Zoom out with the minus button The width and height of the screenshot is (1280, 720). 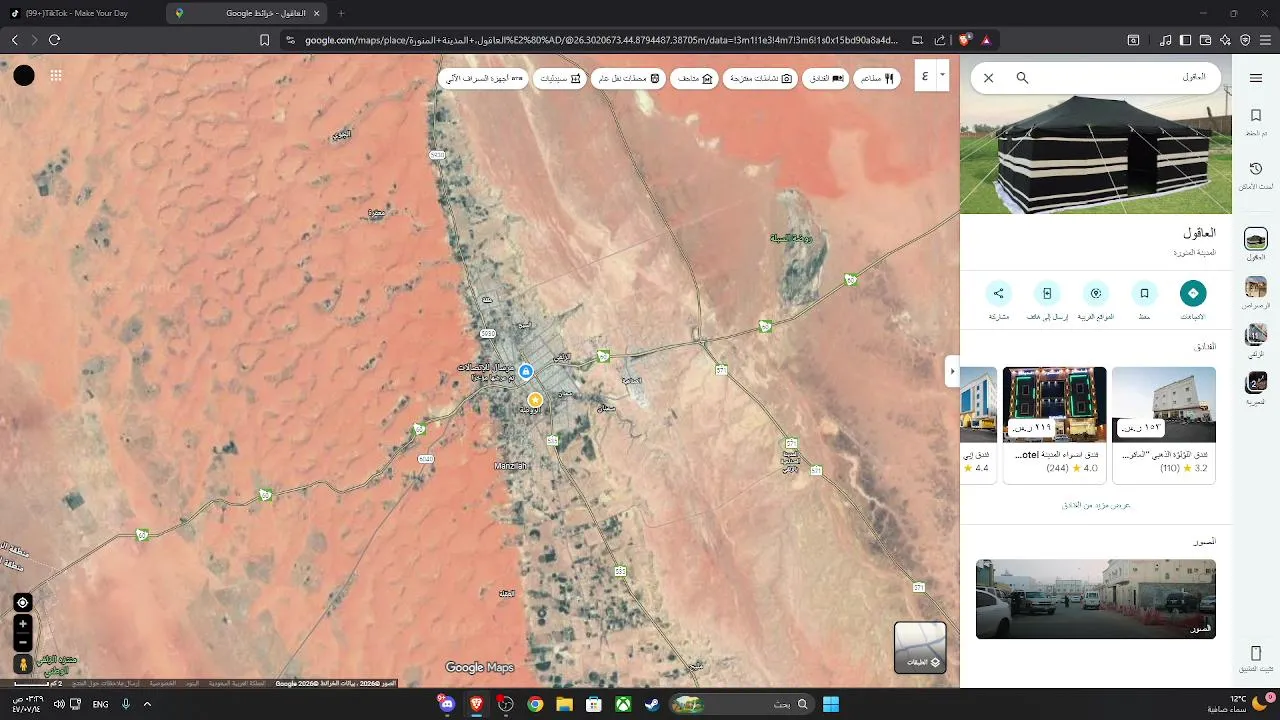point(23,642)
